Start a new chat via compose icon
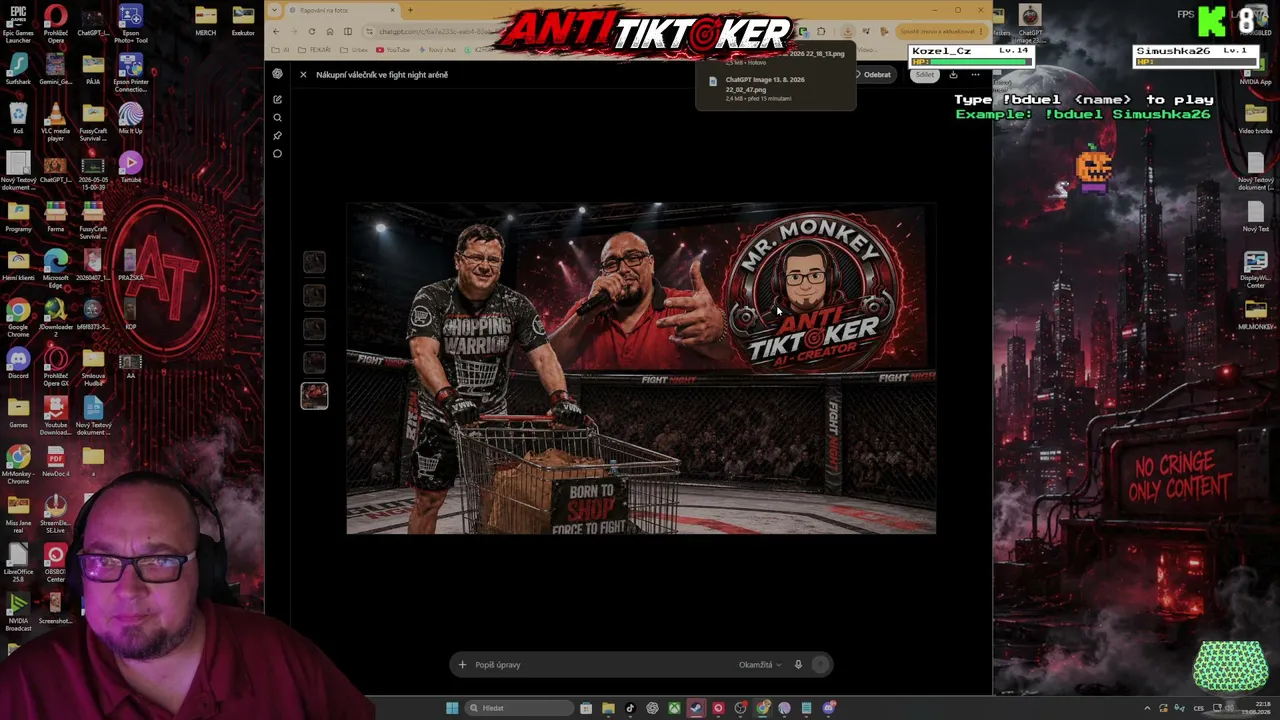This screenshot has height=720, width=1280. pyautogui.click(x=277, y=99)
